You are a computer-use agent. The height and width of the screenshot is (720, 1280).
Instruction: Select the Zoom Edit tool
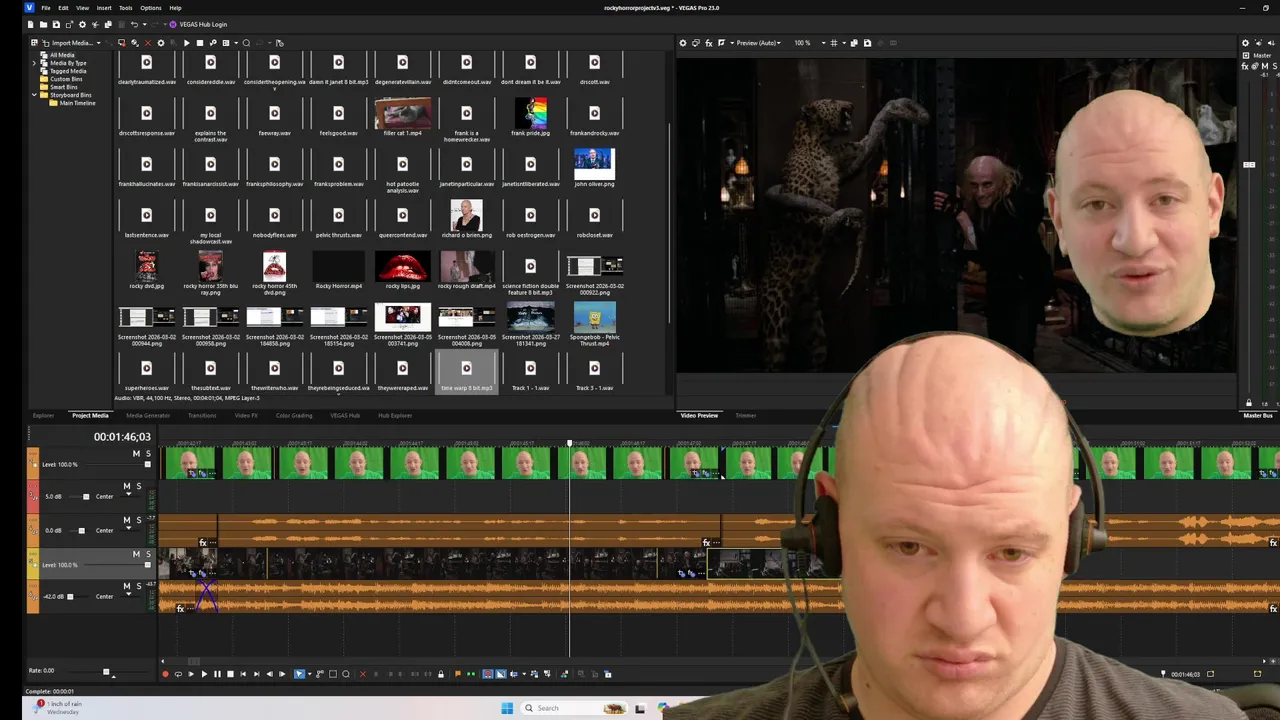pos(346,674)
